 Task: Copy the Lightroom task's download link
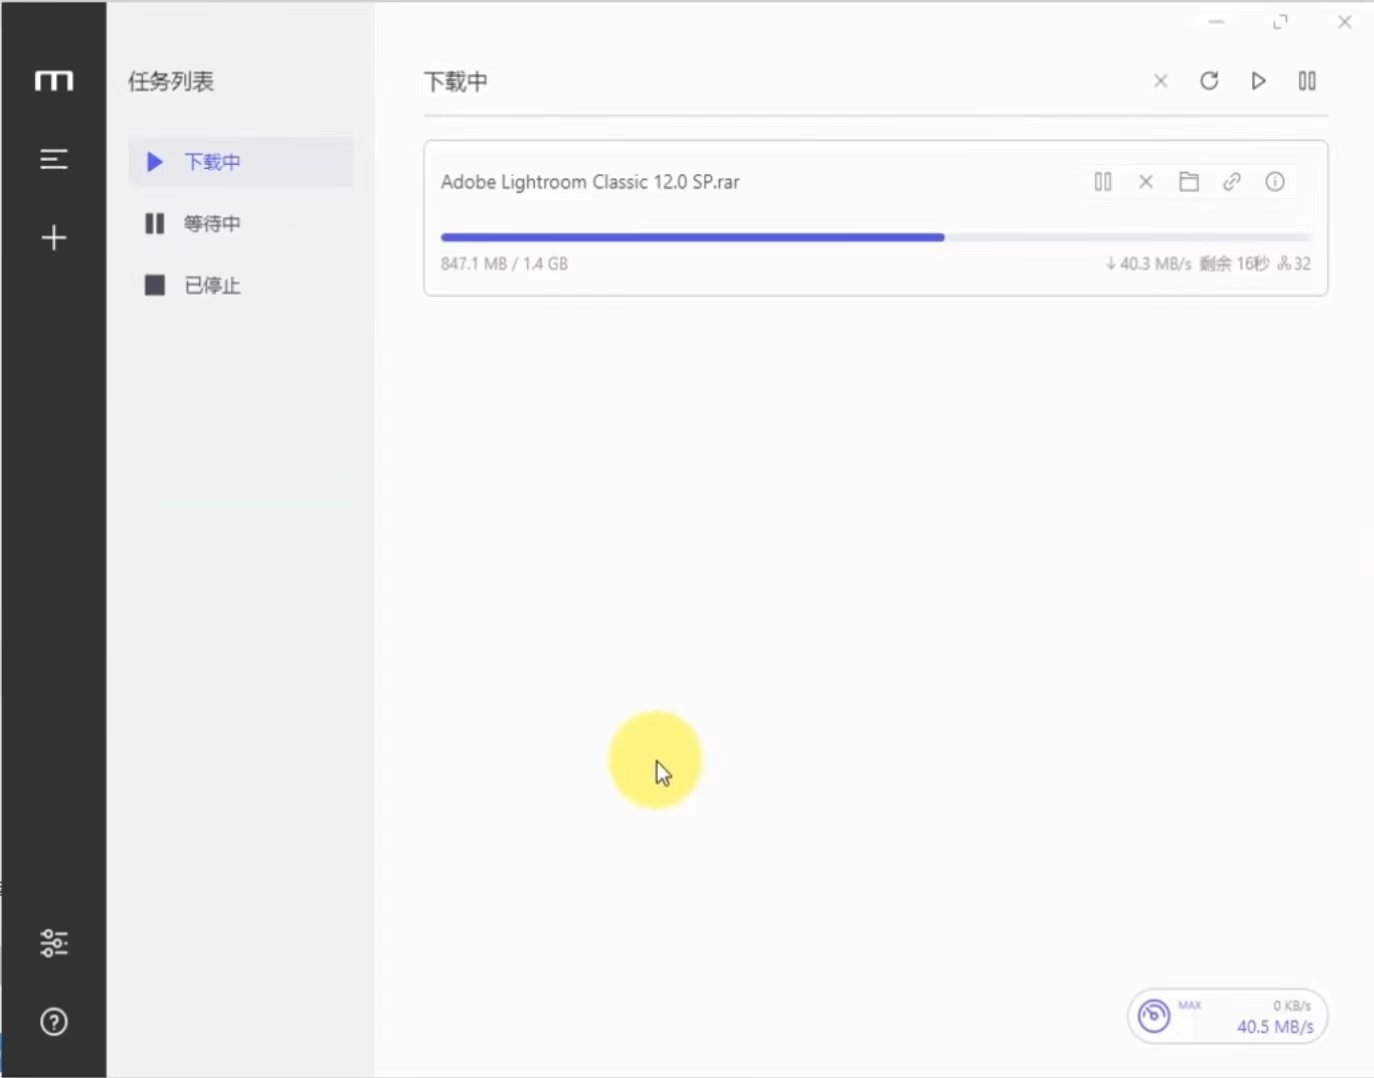1232,182
